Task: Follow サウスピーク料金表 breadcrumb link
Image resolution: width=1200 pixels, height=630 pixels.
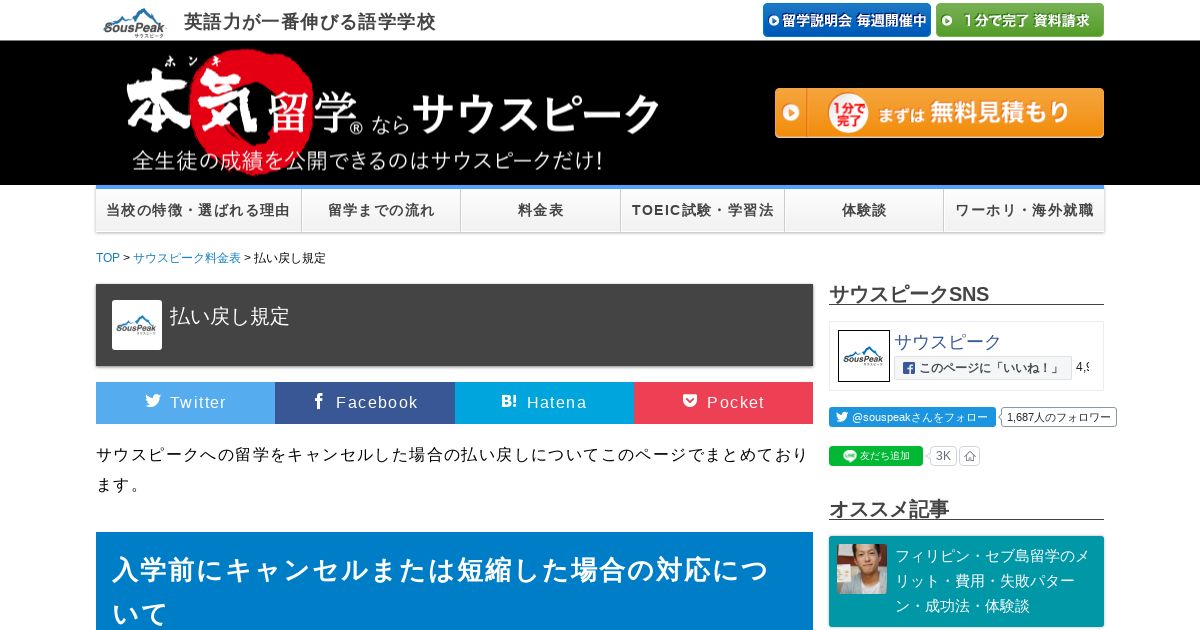Action: (x=187, y=258)
